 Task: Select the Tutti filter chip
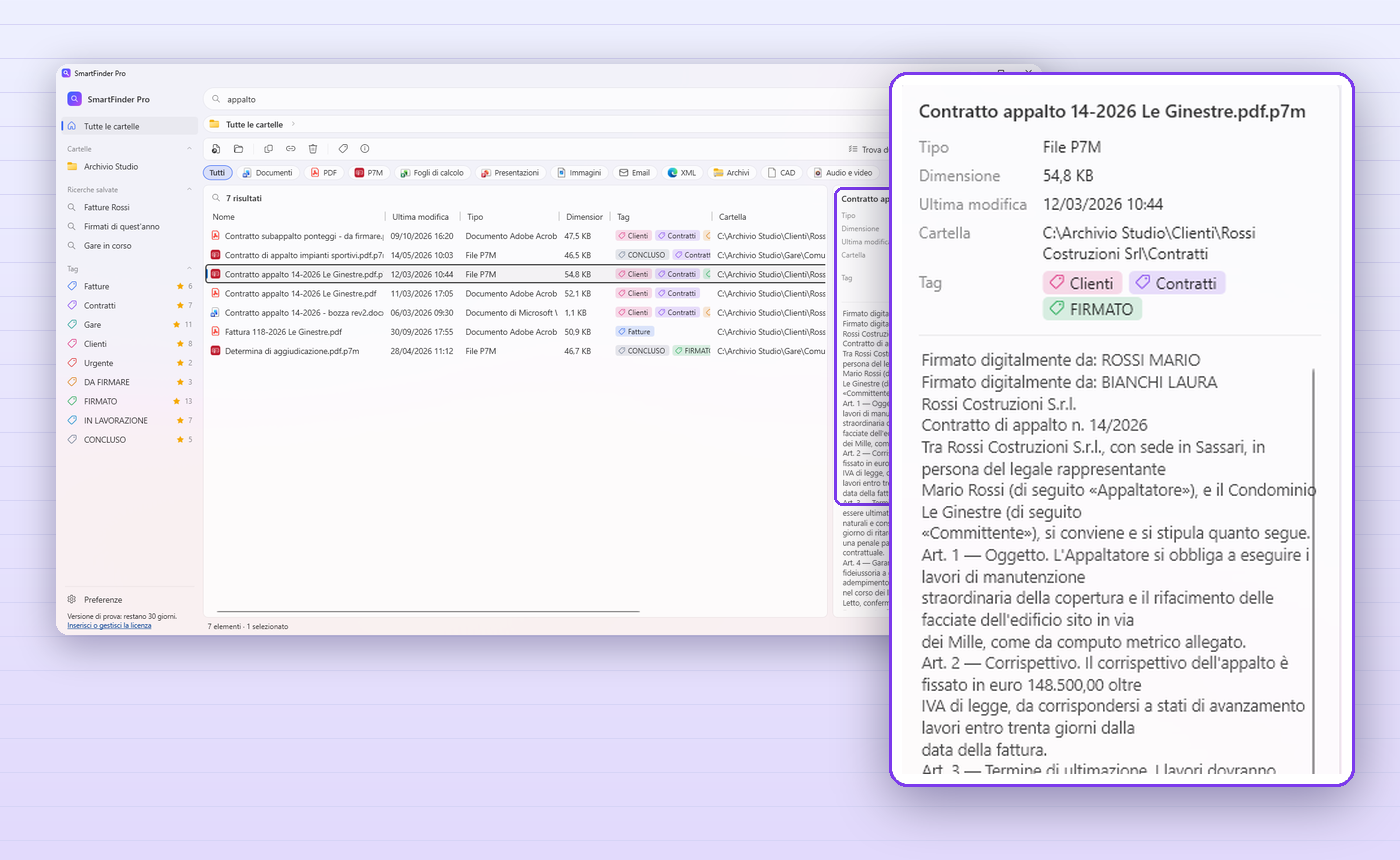[217, 172]
